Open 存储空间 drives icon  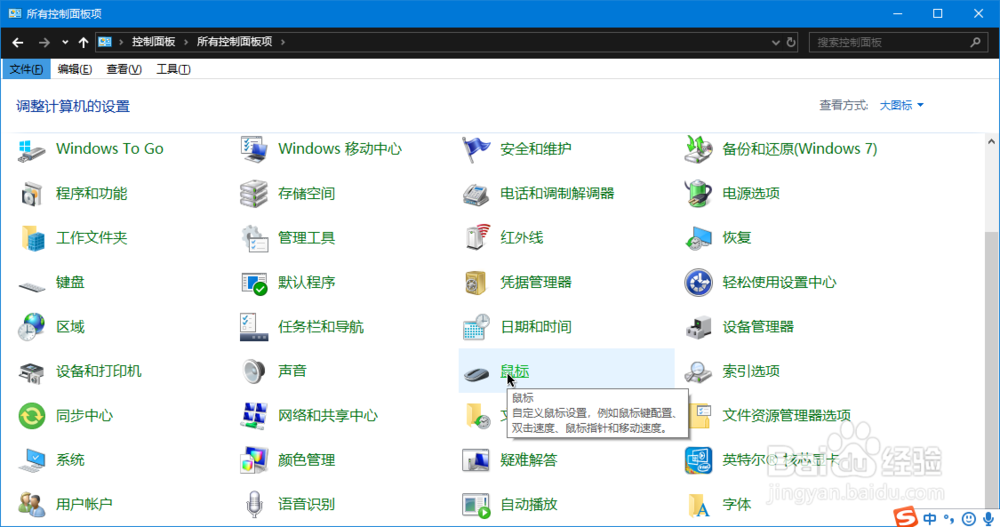[x=254, y=194]
